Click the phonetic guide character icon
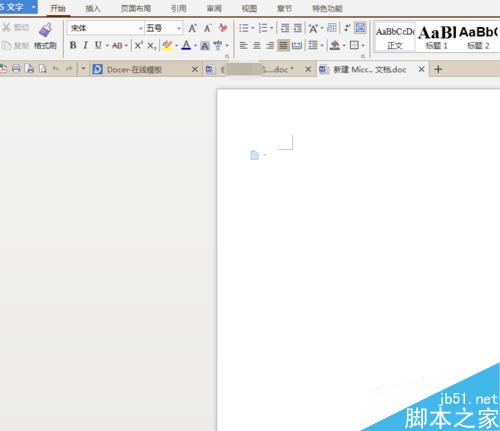The height and width of the screenshot is (431, 500). pyautogui.click(x=218, y=45)
